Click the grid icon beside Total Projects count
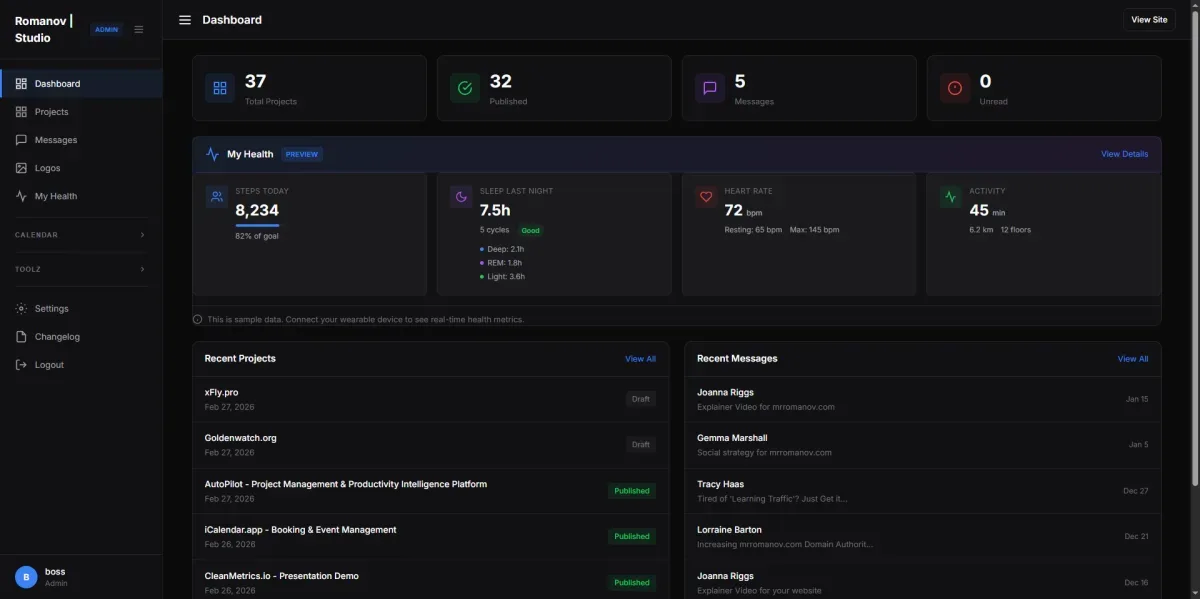The image size is (1200, 599). coord(219,88)
